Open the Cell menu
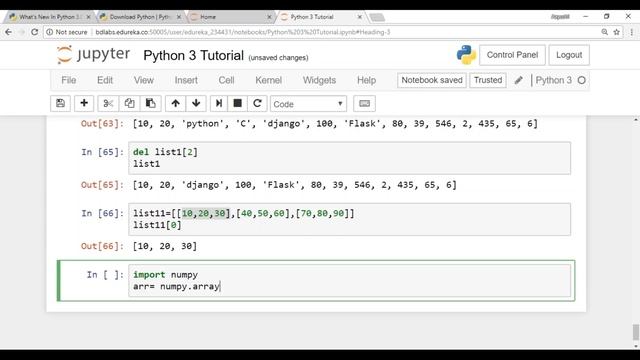This screenshot has width=640, height=360. tap(226, 80)
